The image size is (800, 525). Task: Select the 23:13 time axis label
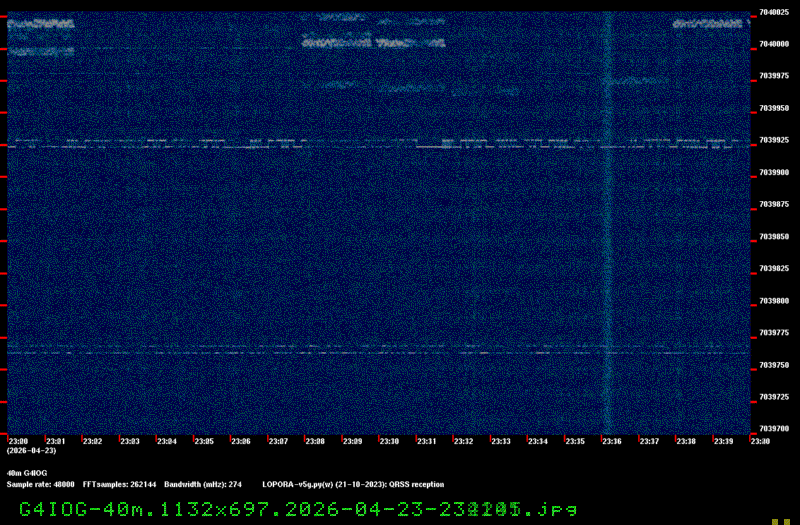point(501,441)
